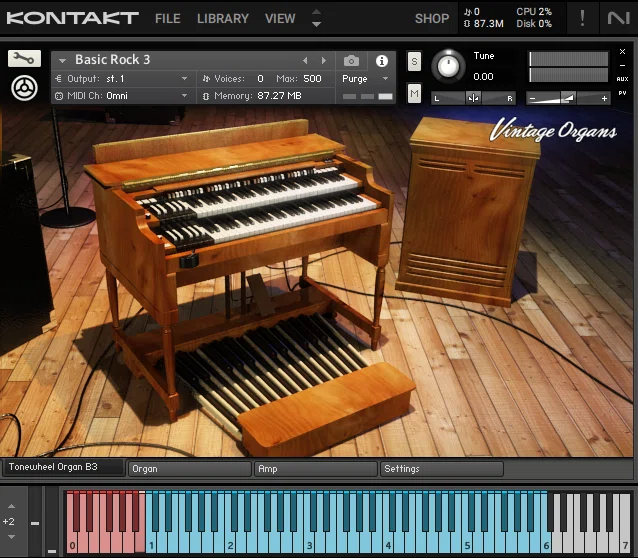This screenshot has height=558, width=638.
Task: Click the Memory icon next to 87.27 MB
Action: (x=206, y=96)
